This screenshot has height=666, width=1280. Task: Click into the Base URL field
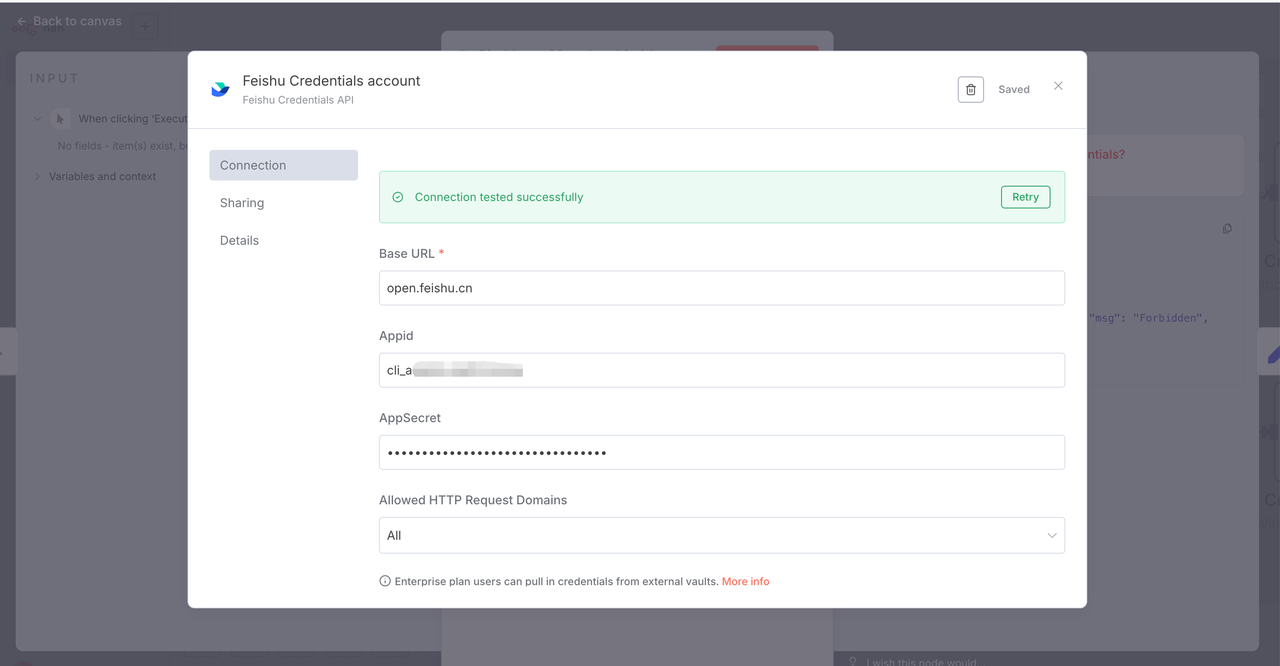[721, 288]
